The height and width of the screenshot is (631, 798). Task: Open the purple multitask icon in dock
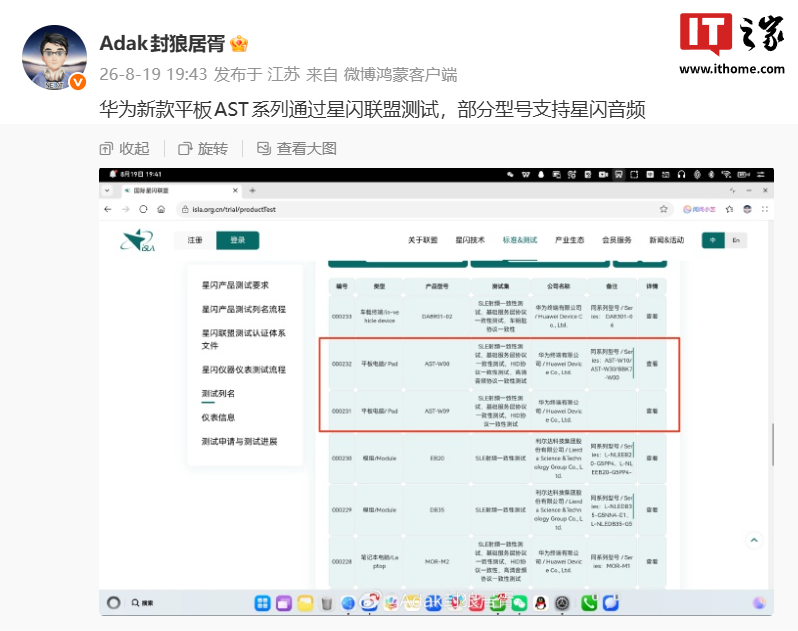(284, 603)
